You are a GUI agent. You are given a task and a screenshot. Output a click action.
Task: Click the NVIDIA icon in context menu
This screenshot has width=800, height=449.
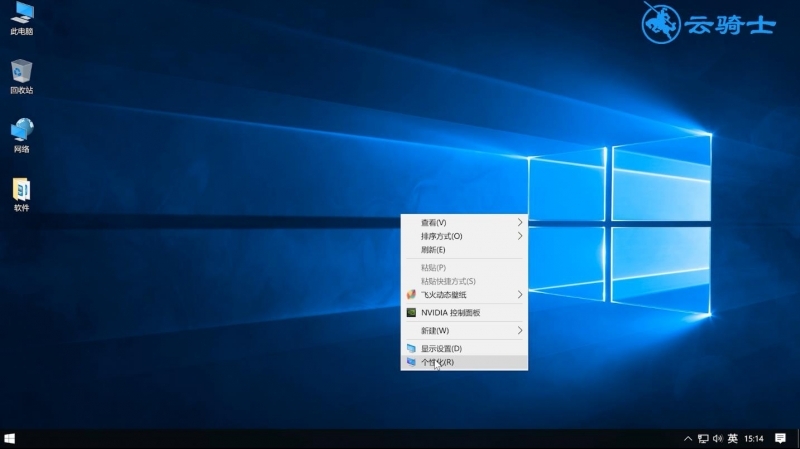click(411, 312)
